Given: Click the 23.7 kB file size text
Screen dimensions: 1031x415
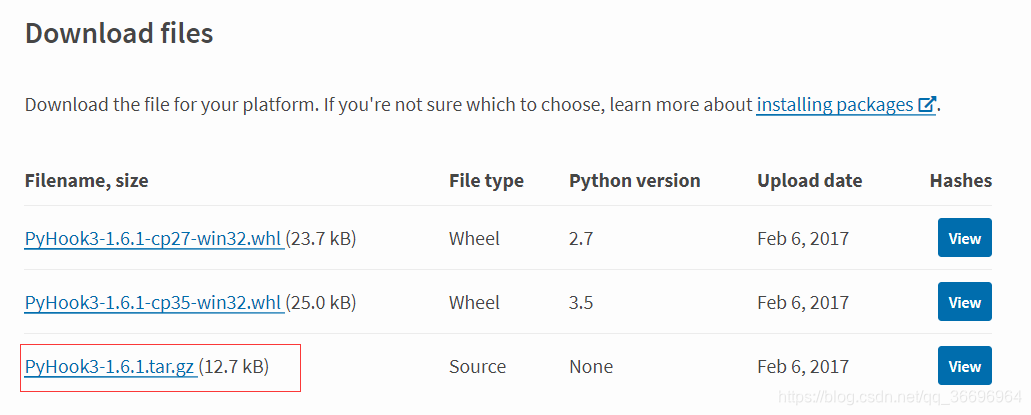Looking at the screenshot, I should (321, 238).
